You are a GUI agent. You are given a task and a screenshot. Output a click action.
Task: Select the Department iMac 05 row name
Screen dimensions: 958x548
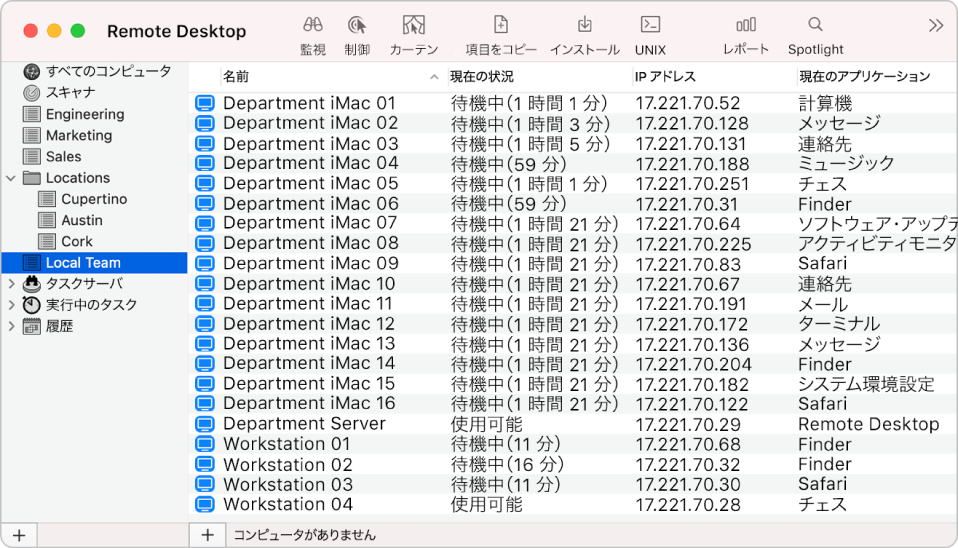tap(310, 183)
